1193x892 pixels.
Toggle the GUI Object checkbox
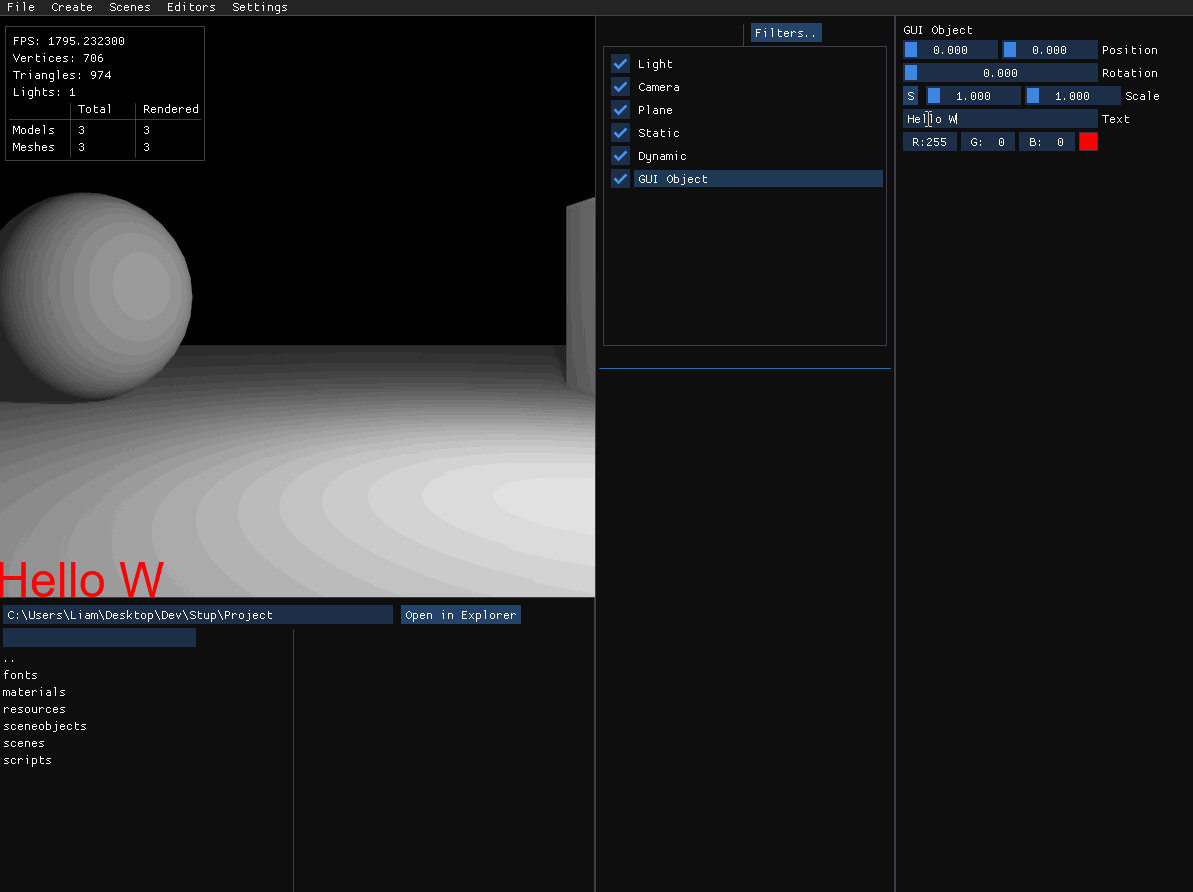(x=620, y=179)
